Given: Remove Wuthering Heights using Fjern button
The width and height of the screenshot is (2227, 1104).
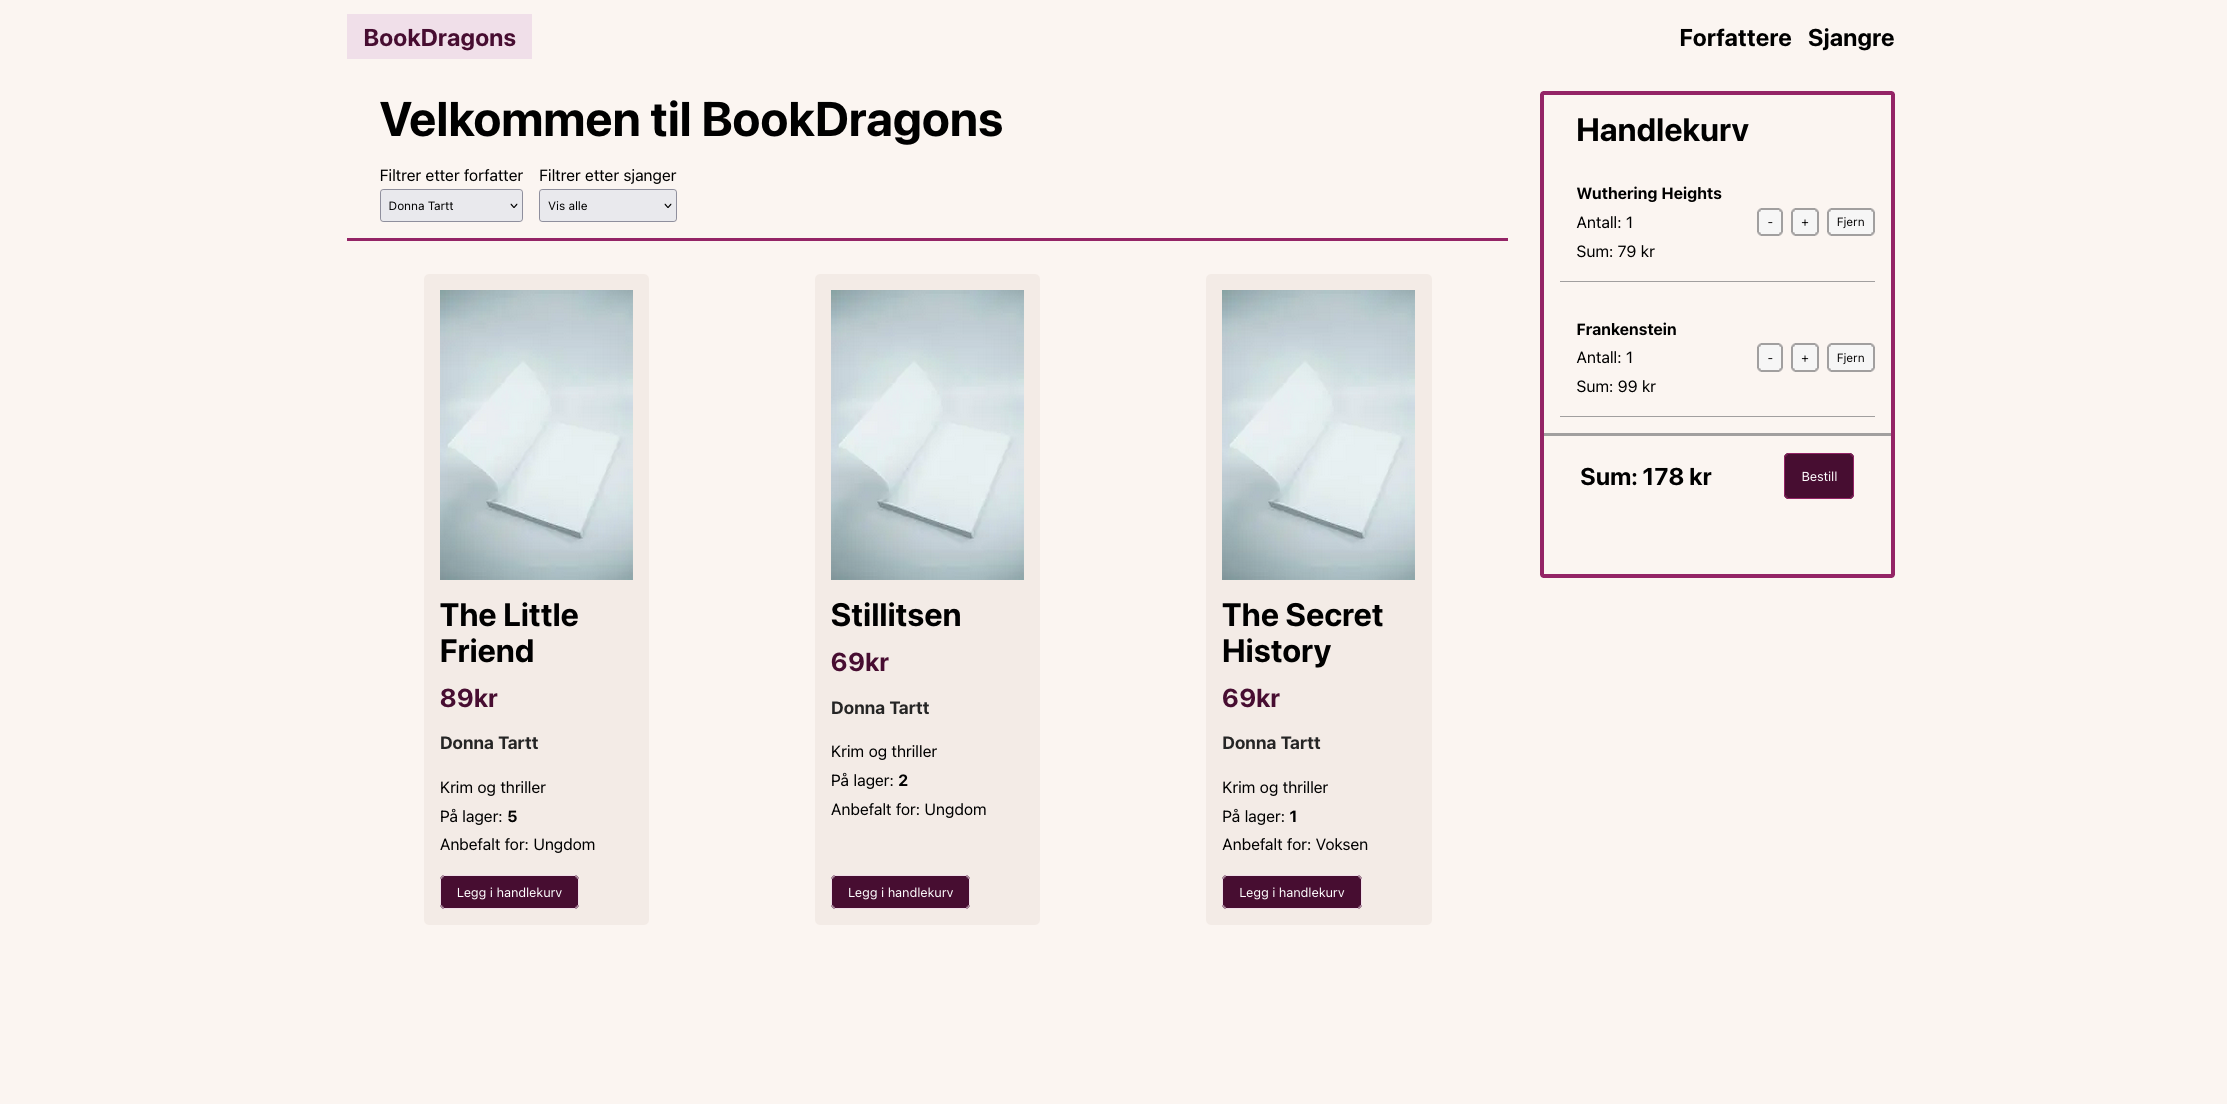Looking at the screenshot, I should coord(1850,222).
